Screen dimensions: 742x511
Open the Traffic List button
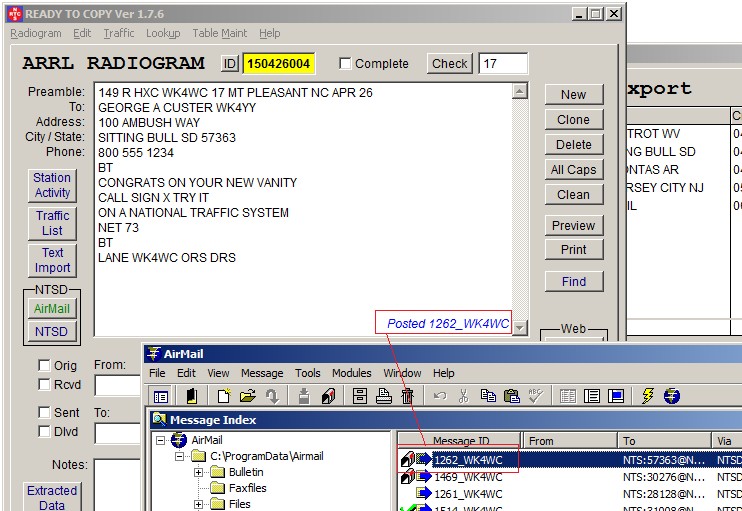52,223
